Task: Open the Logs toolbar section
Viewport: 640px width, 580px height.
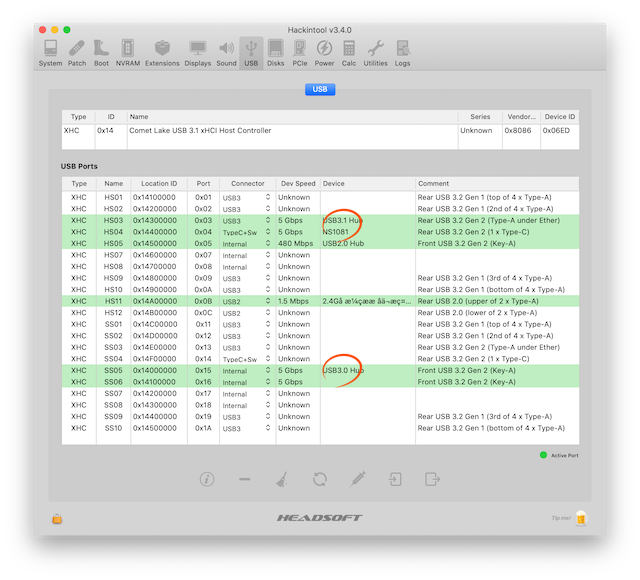Action: [402, 53]
